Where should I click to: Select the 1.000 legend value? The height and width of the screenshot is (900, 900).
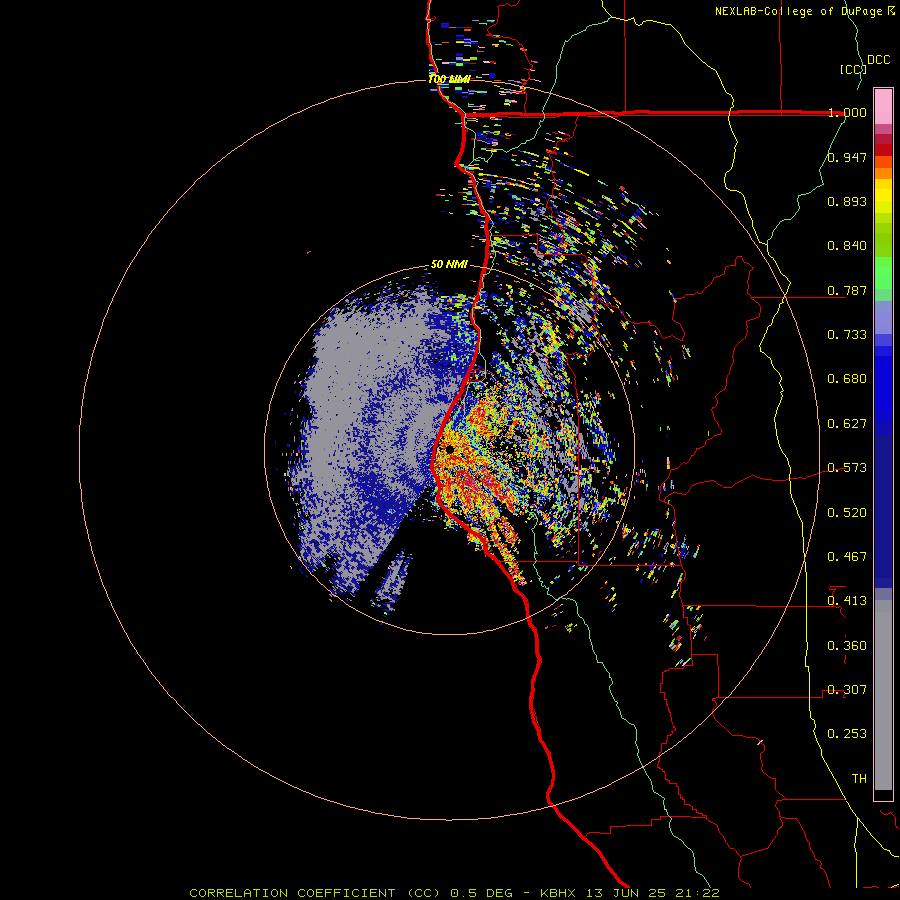(x=847, y=112)
